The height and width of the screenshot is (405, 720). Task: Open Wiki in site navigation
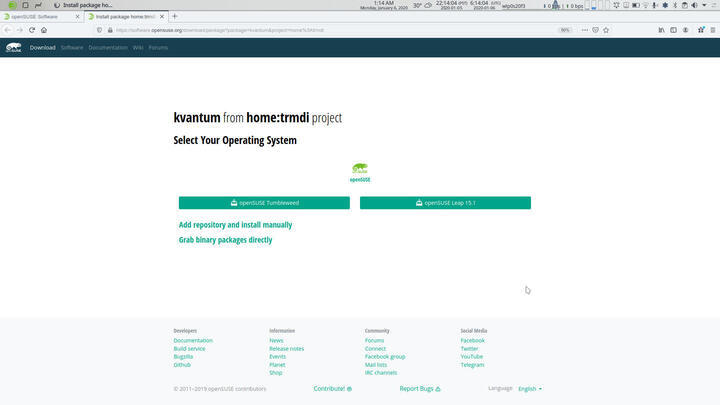[x=138, y=47]
